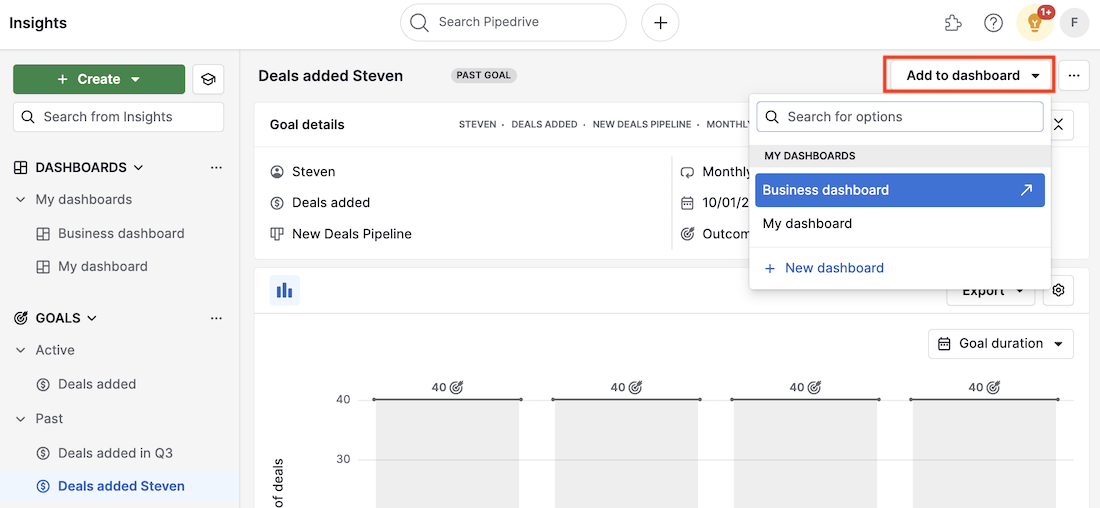The height and width of the screenshot is (508, 1100).
Task: Collapse the Active goals group
Action: (x=21, y=350)
